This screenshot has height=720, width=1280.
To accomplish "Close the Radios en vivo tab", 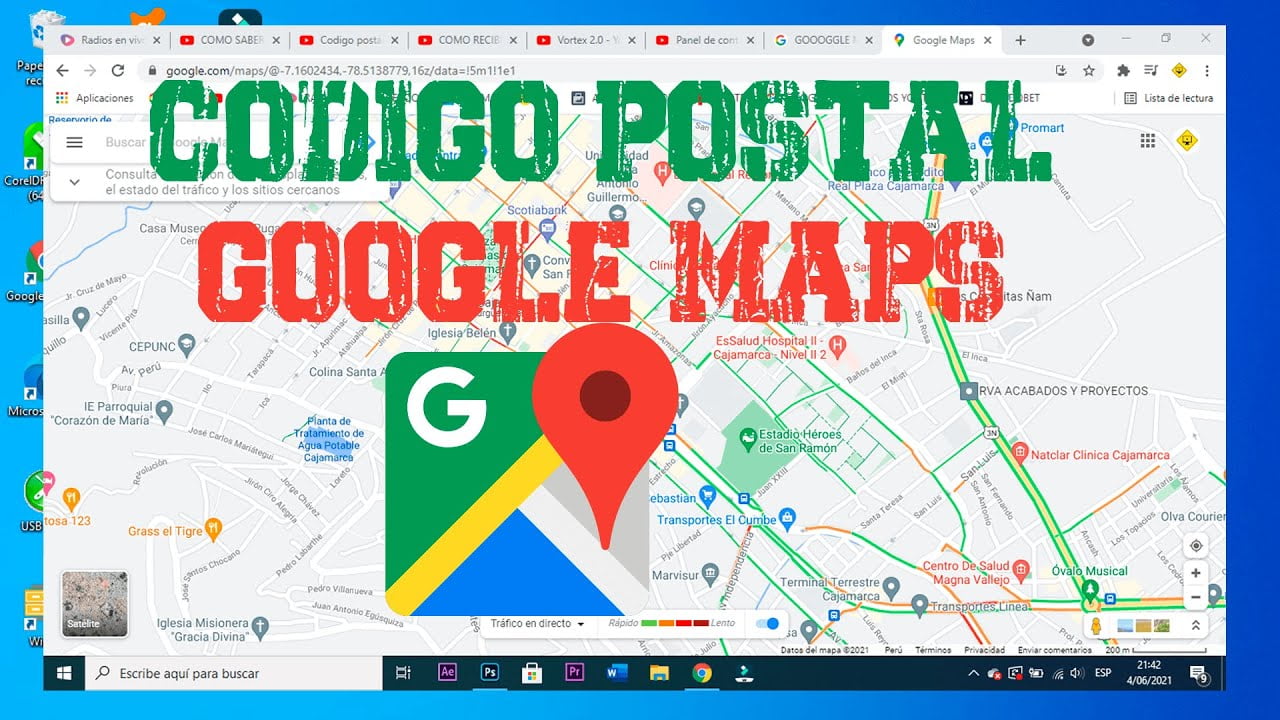I will point(156,40).
